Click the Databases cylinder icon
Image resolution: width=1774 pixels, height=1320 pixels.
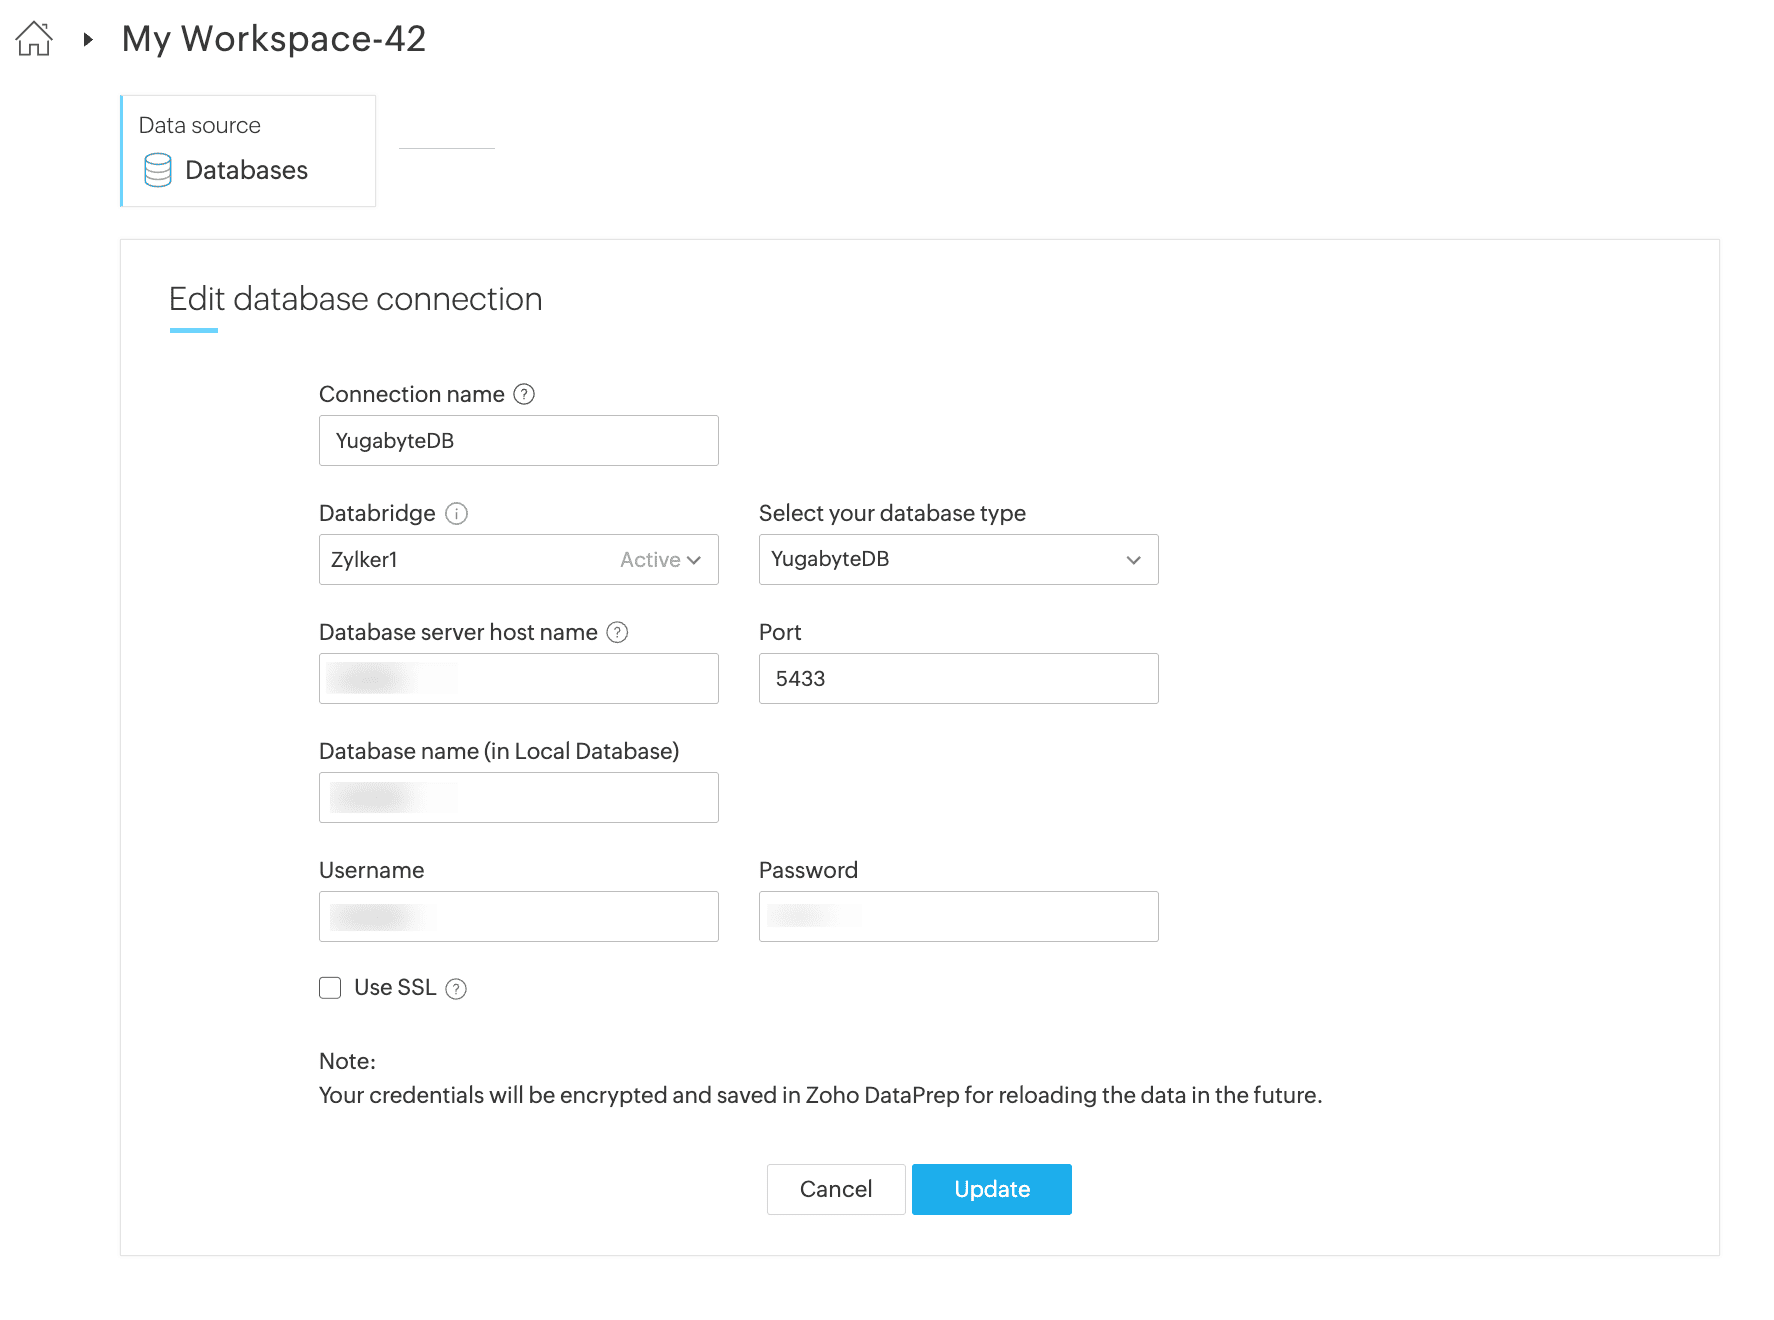tap(158, 170)
